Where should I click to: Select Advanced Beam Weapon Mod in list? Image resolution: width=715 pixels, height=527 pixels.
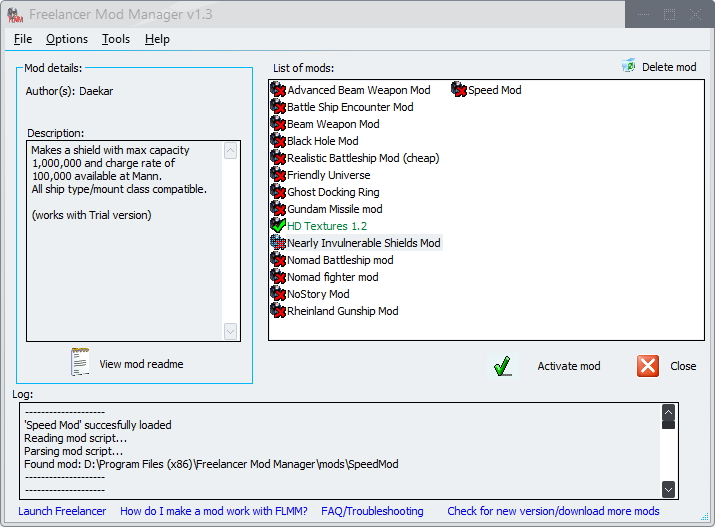tap(358, 90)
